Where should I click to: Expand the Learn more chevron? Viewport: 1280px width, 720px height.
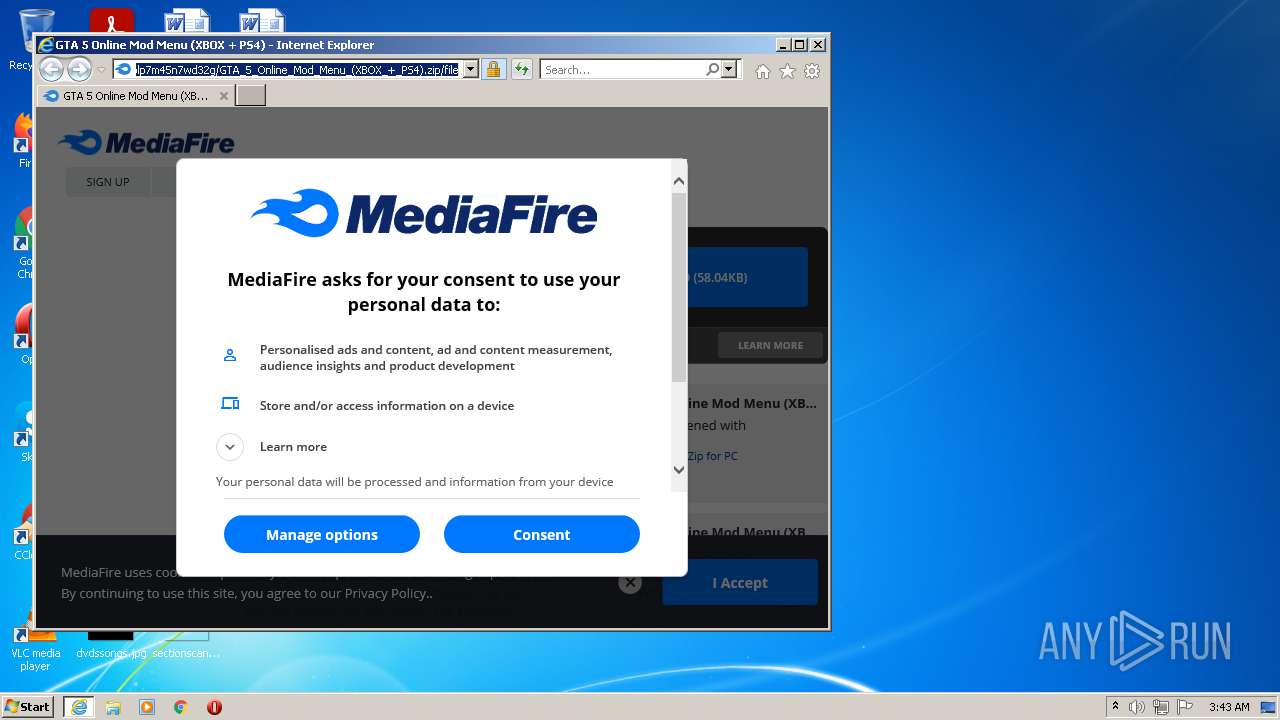coord(230,447)
